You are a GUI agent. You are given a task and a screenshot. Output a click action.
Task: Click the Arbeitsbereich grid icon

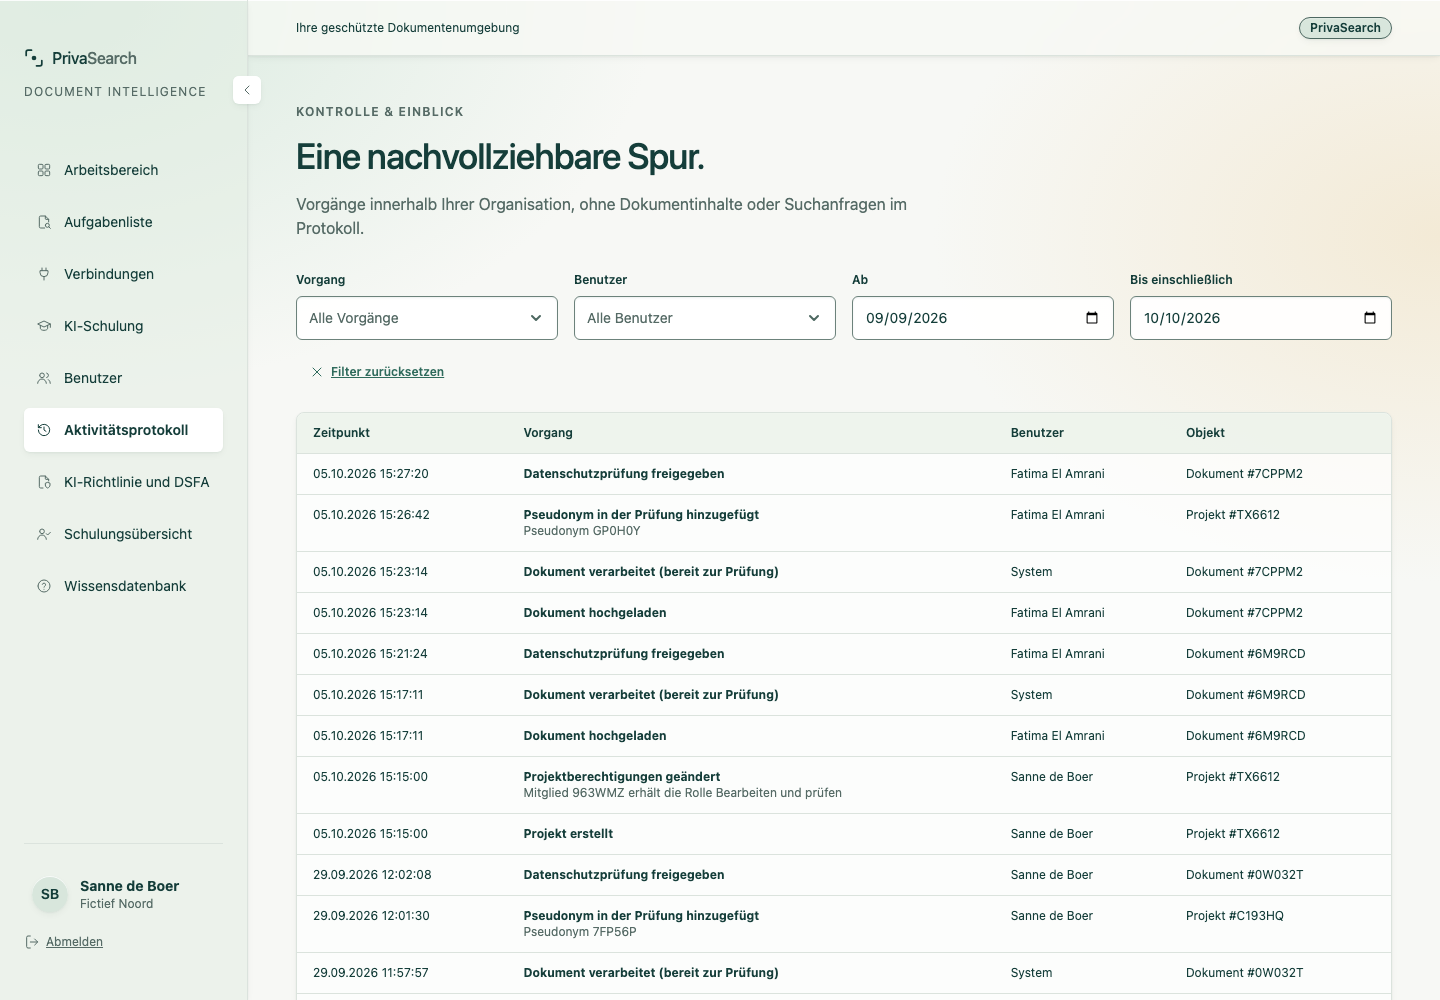(44, 170)
